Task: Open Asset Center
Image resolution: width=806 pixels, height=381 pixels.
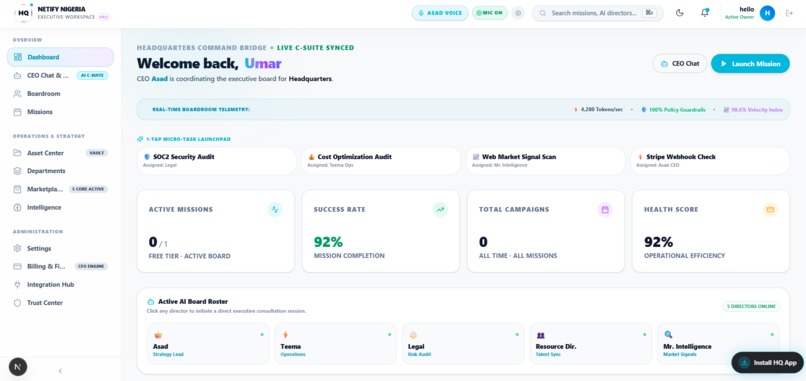Action: 60,153
